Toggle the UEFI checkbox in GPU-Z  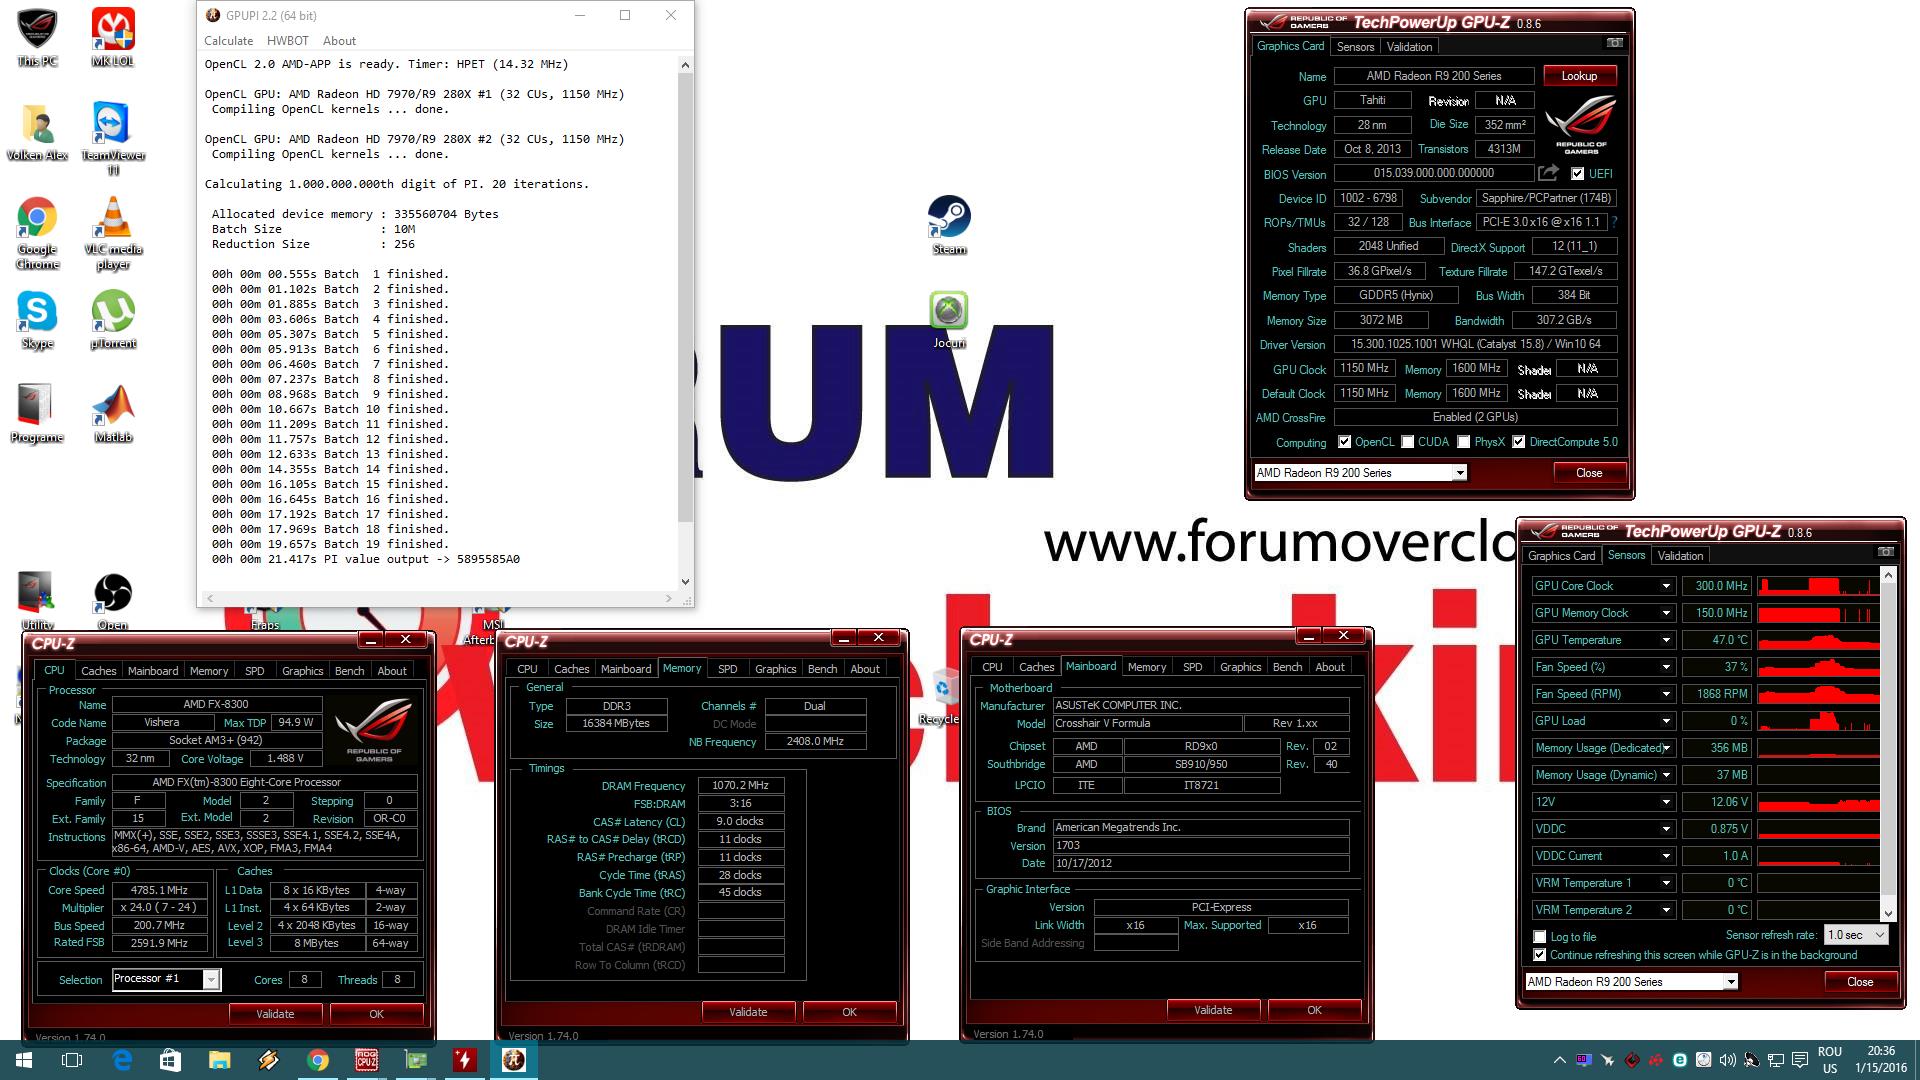coord(1577,174)
